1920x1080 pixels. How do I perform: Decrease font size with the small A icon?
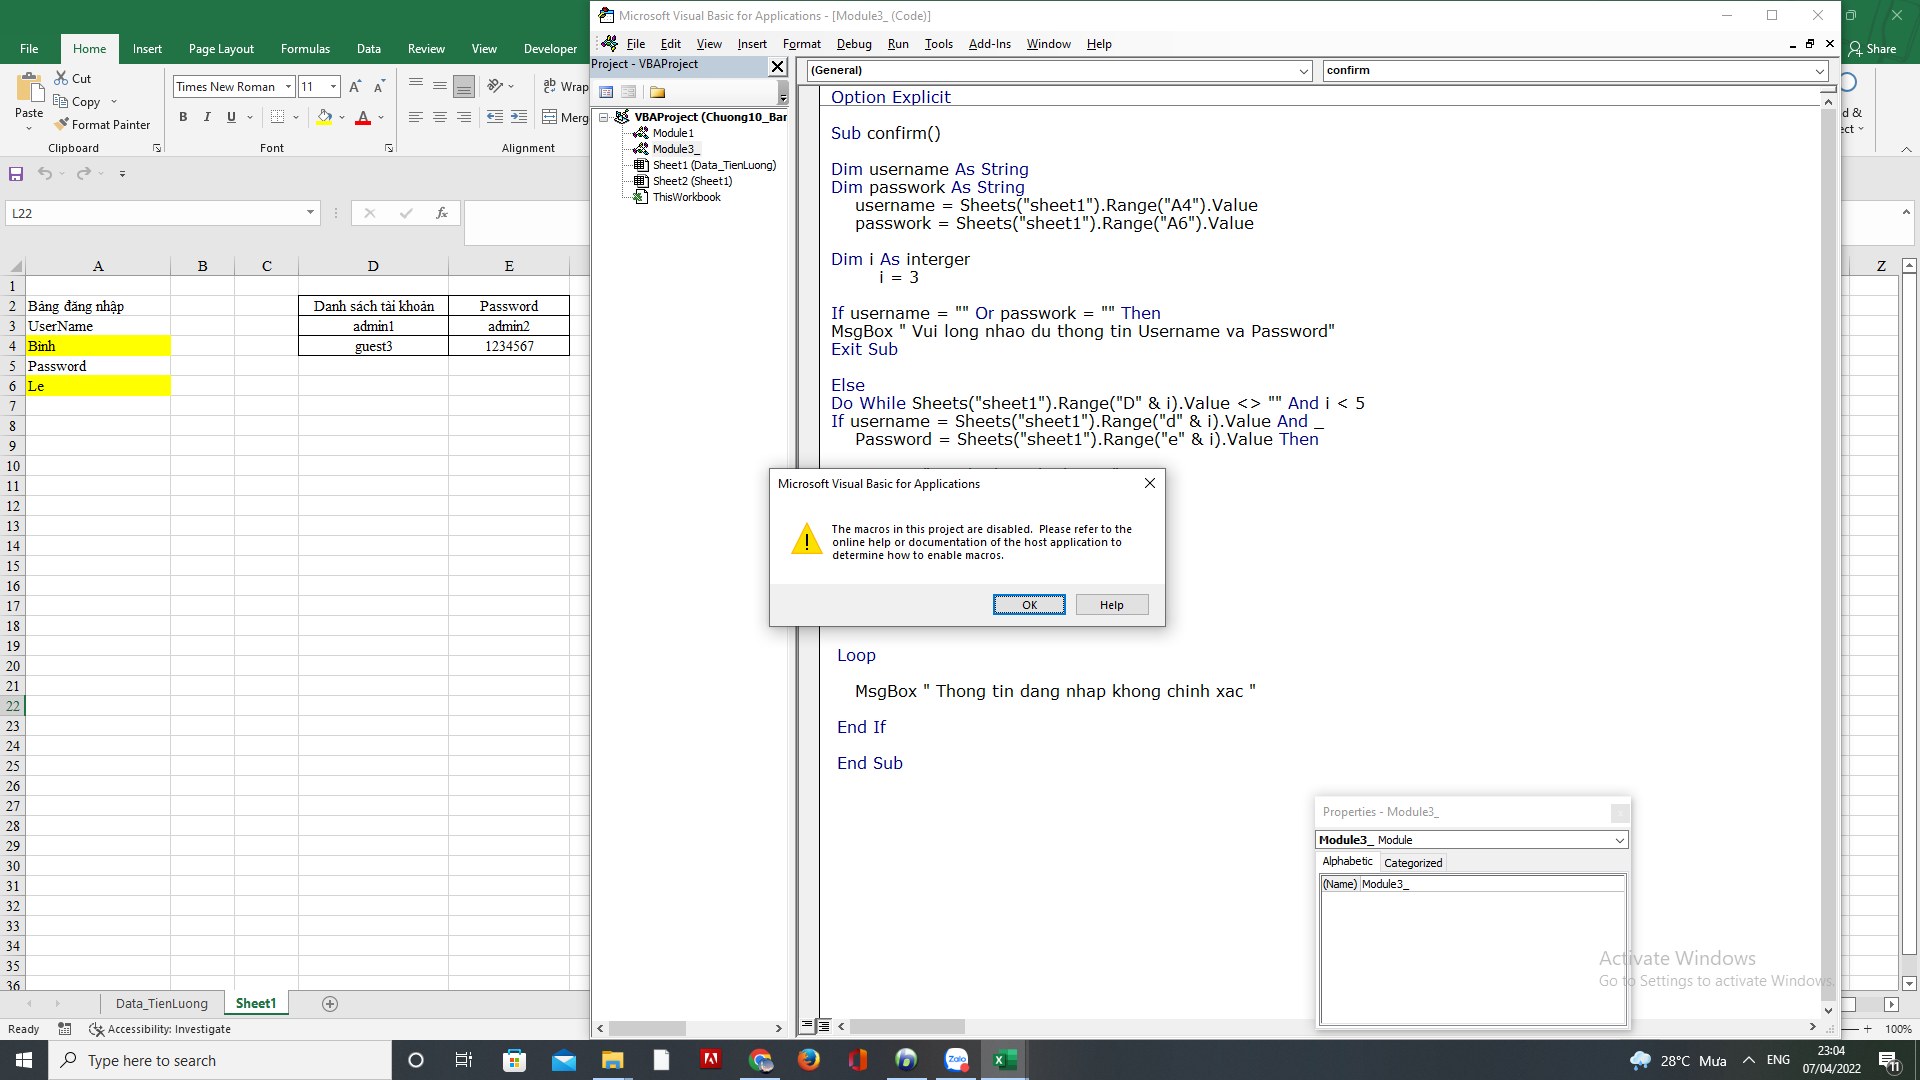click(379, 87)
